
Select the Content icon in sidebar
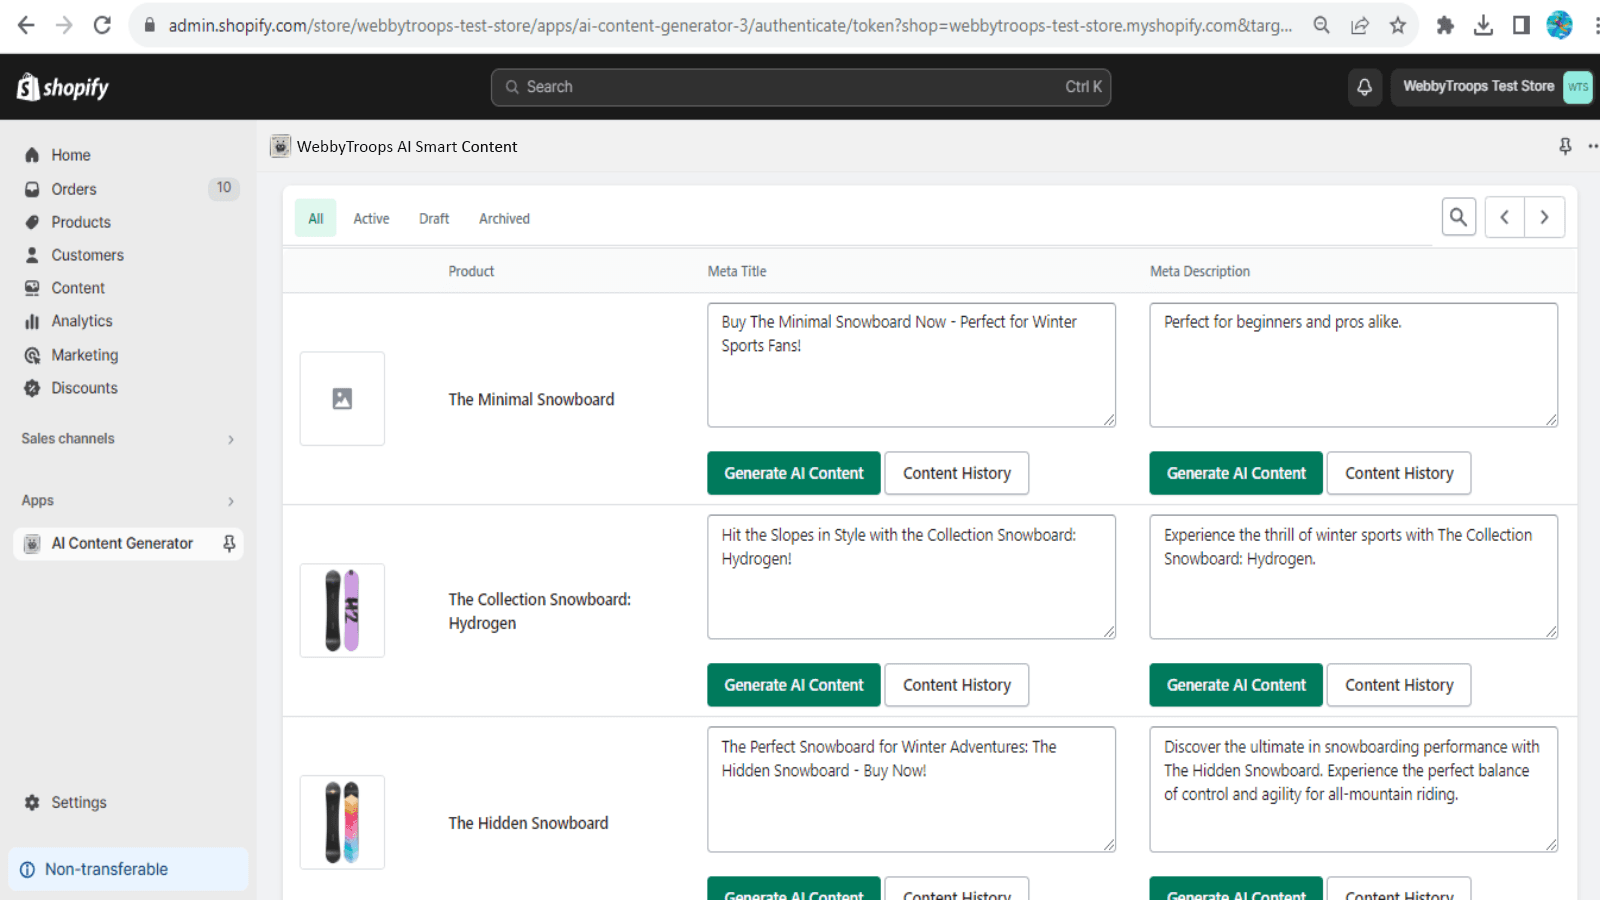click(x=33, y=288)
